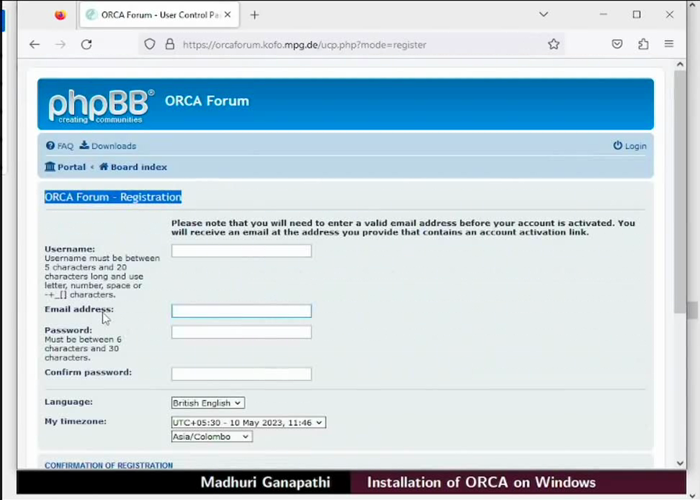Click the padlock site security icon
Image resolution: width=700 pixels, height=500 pixels.
click(169, 44)
